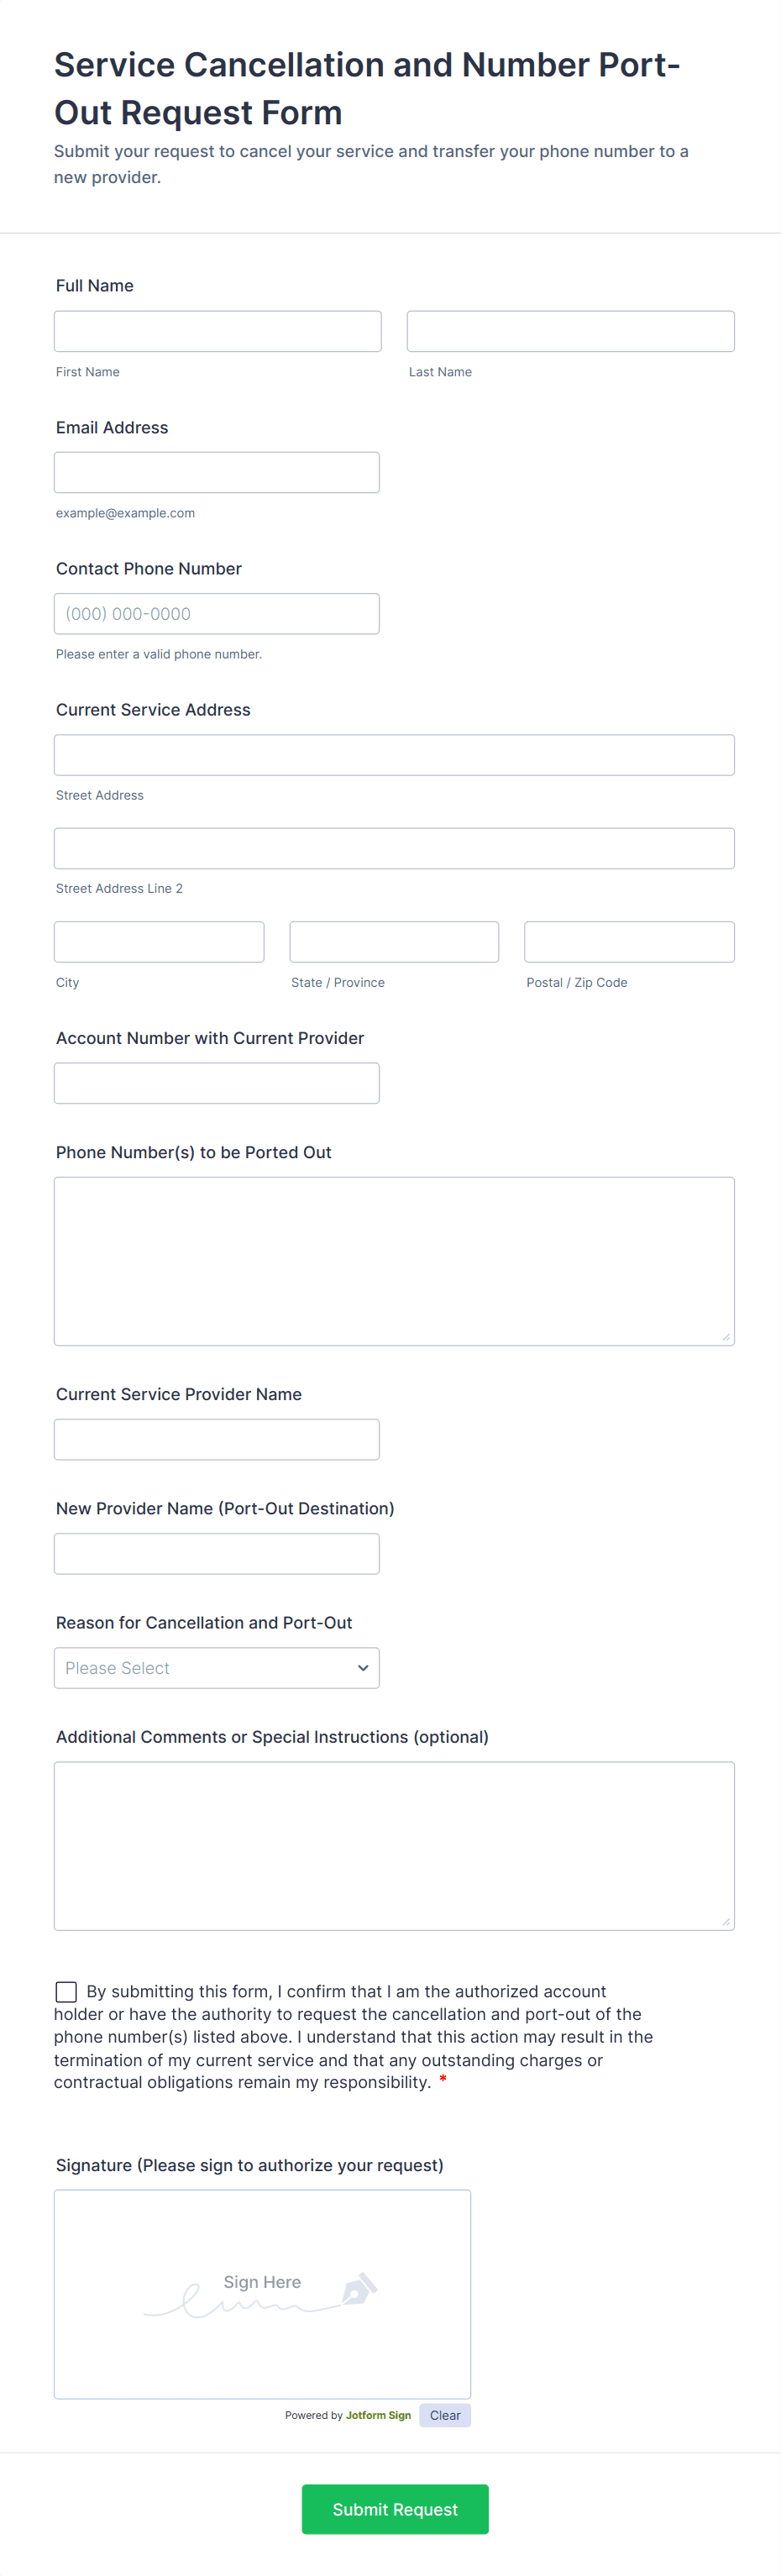Click the Current Service Provider Name field
781x2576 pixels.
point(216,1438)
